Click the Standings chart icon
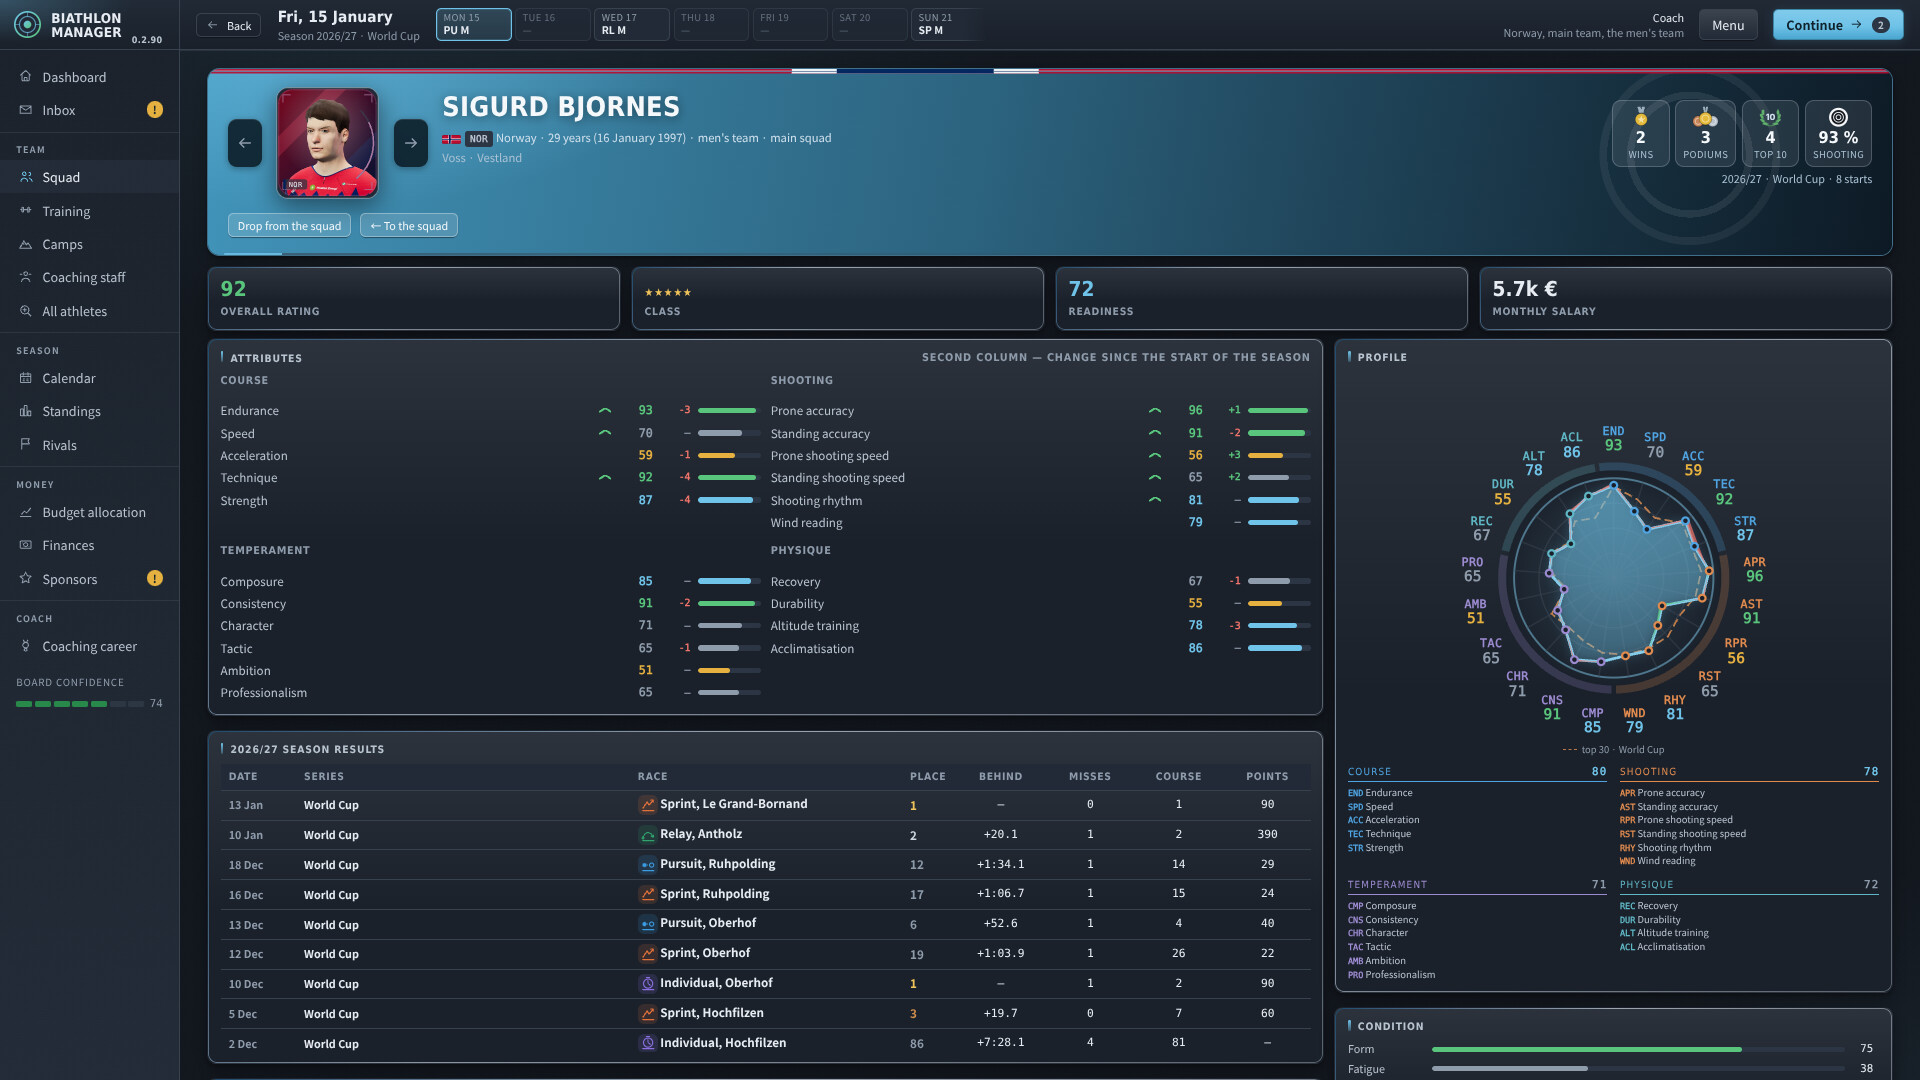This screenshot has height=1080, width=1920. [26, 411]
